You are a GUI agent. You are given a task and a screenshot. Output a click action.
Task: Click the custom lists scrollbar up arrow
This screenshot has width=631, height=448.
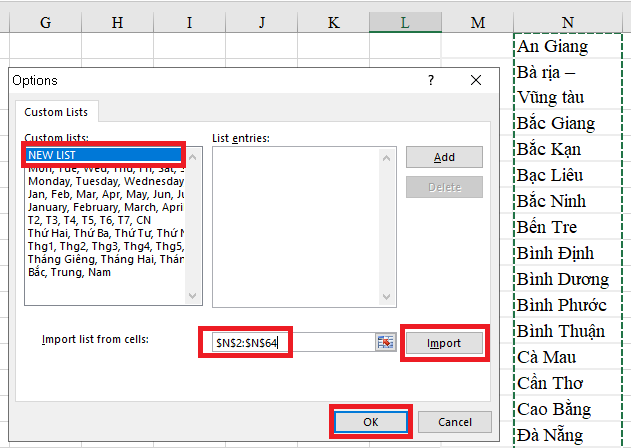(193, 157)
